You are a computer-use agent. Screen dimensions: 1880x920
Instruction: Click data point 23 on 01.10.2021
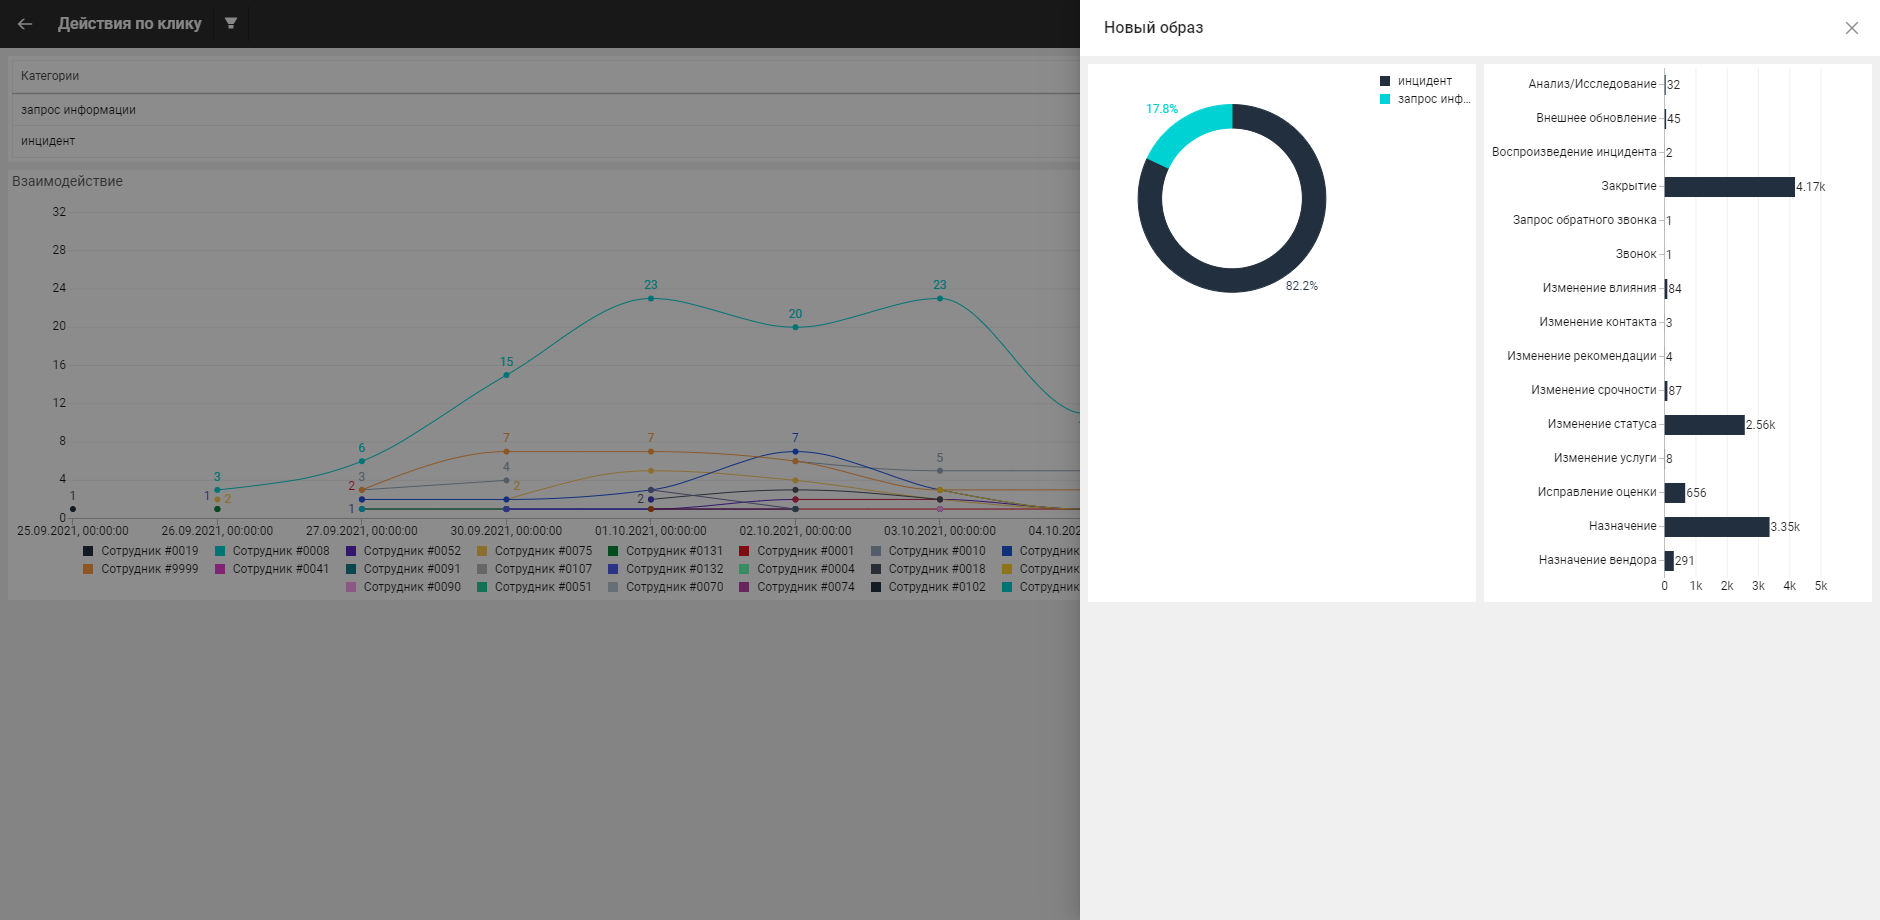(651, 298)
